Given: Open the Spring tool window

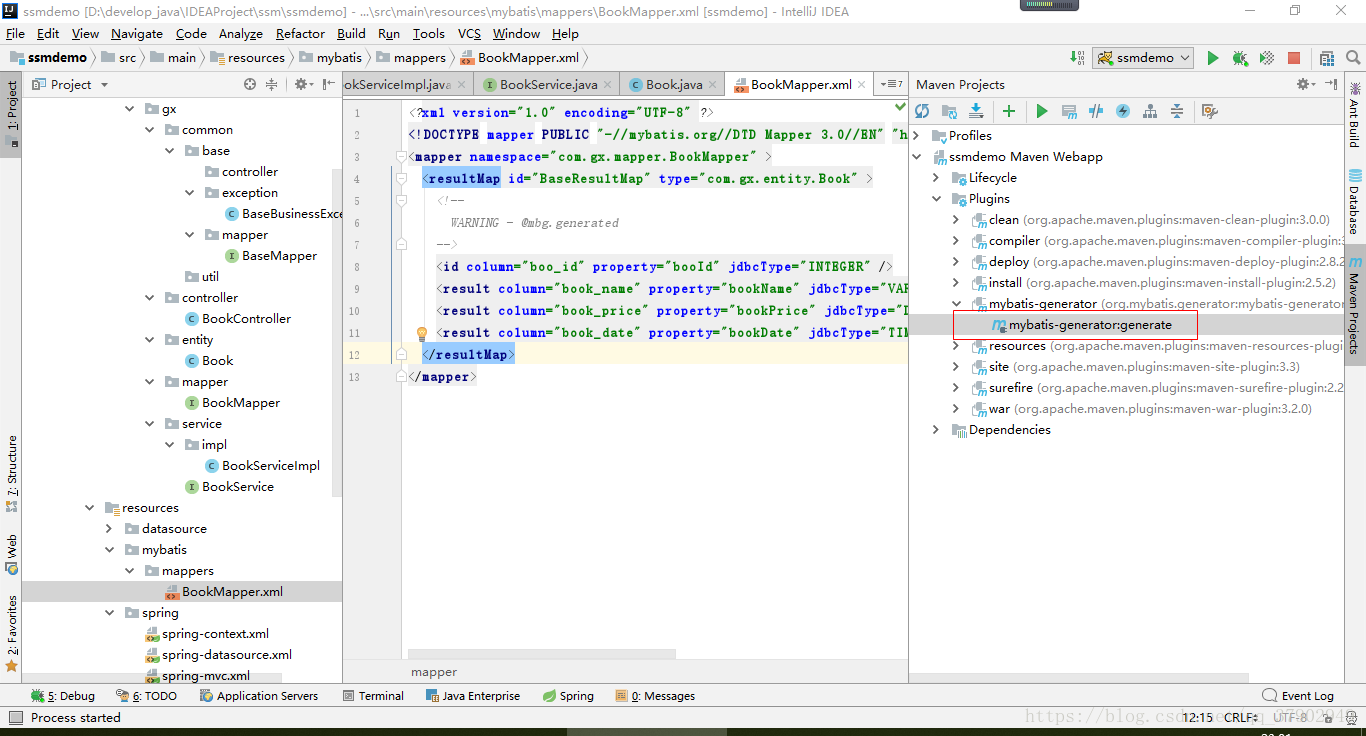Looking at the screenshot, I should click(568, 696).
